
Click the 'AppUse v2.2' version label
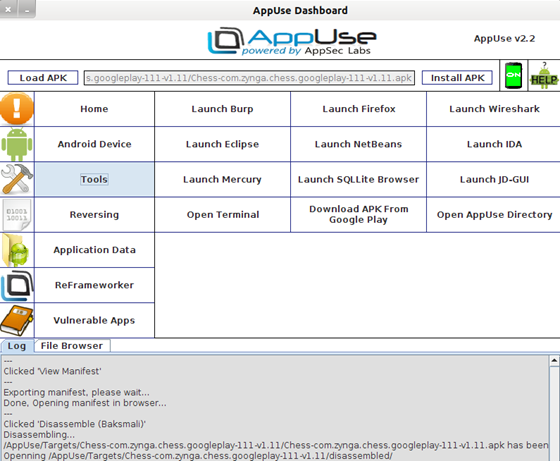pyautogui.click(x=504, y=39)
